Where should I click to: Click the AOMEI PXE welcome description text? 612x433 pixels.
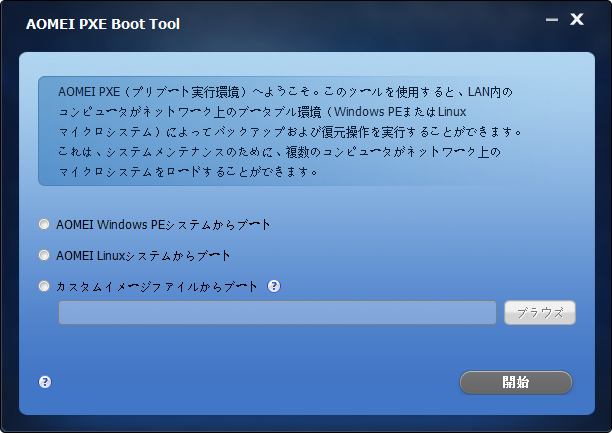tap(289, 131)
